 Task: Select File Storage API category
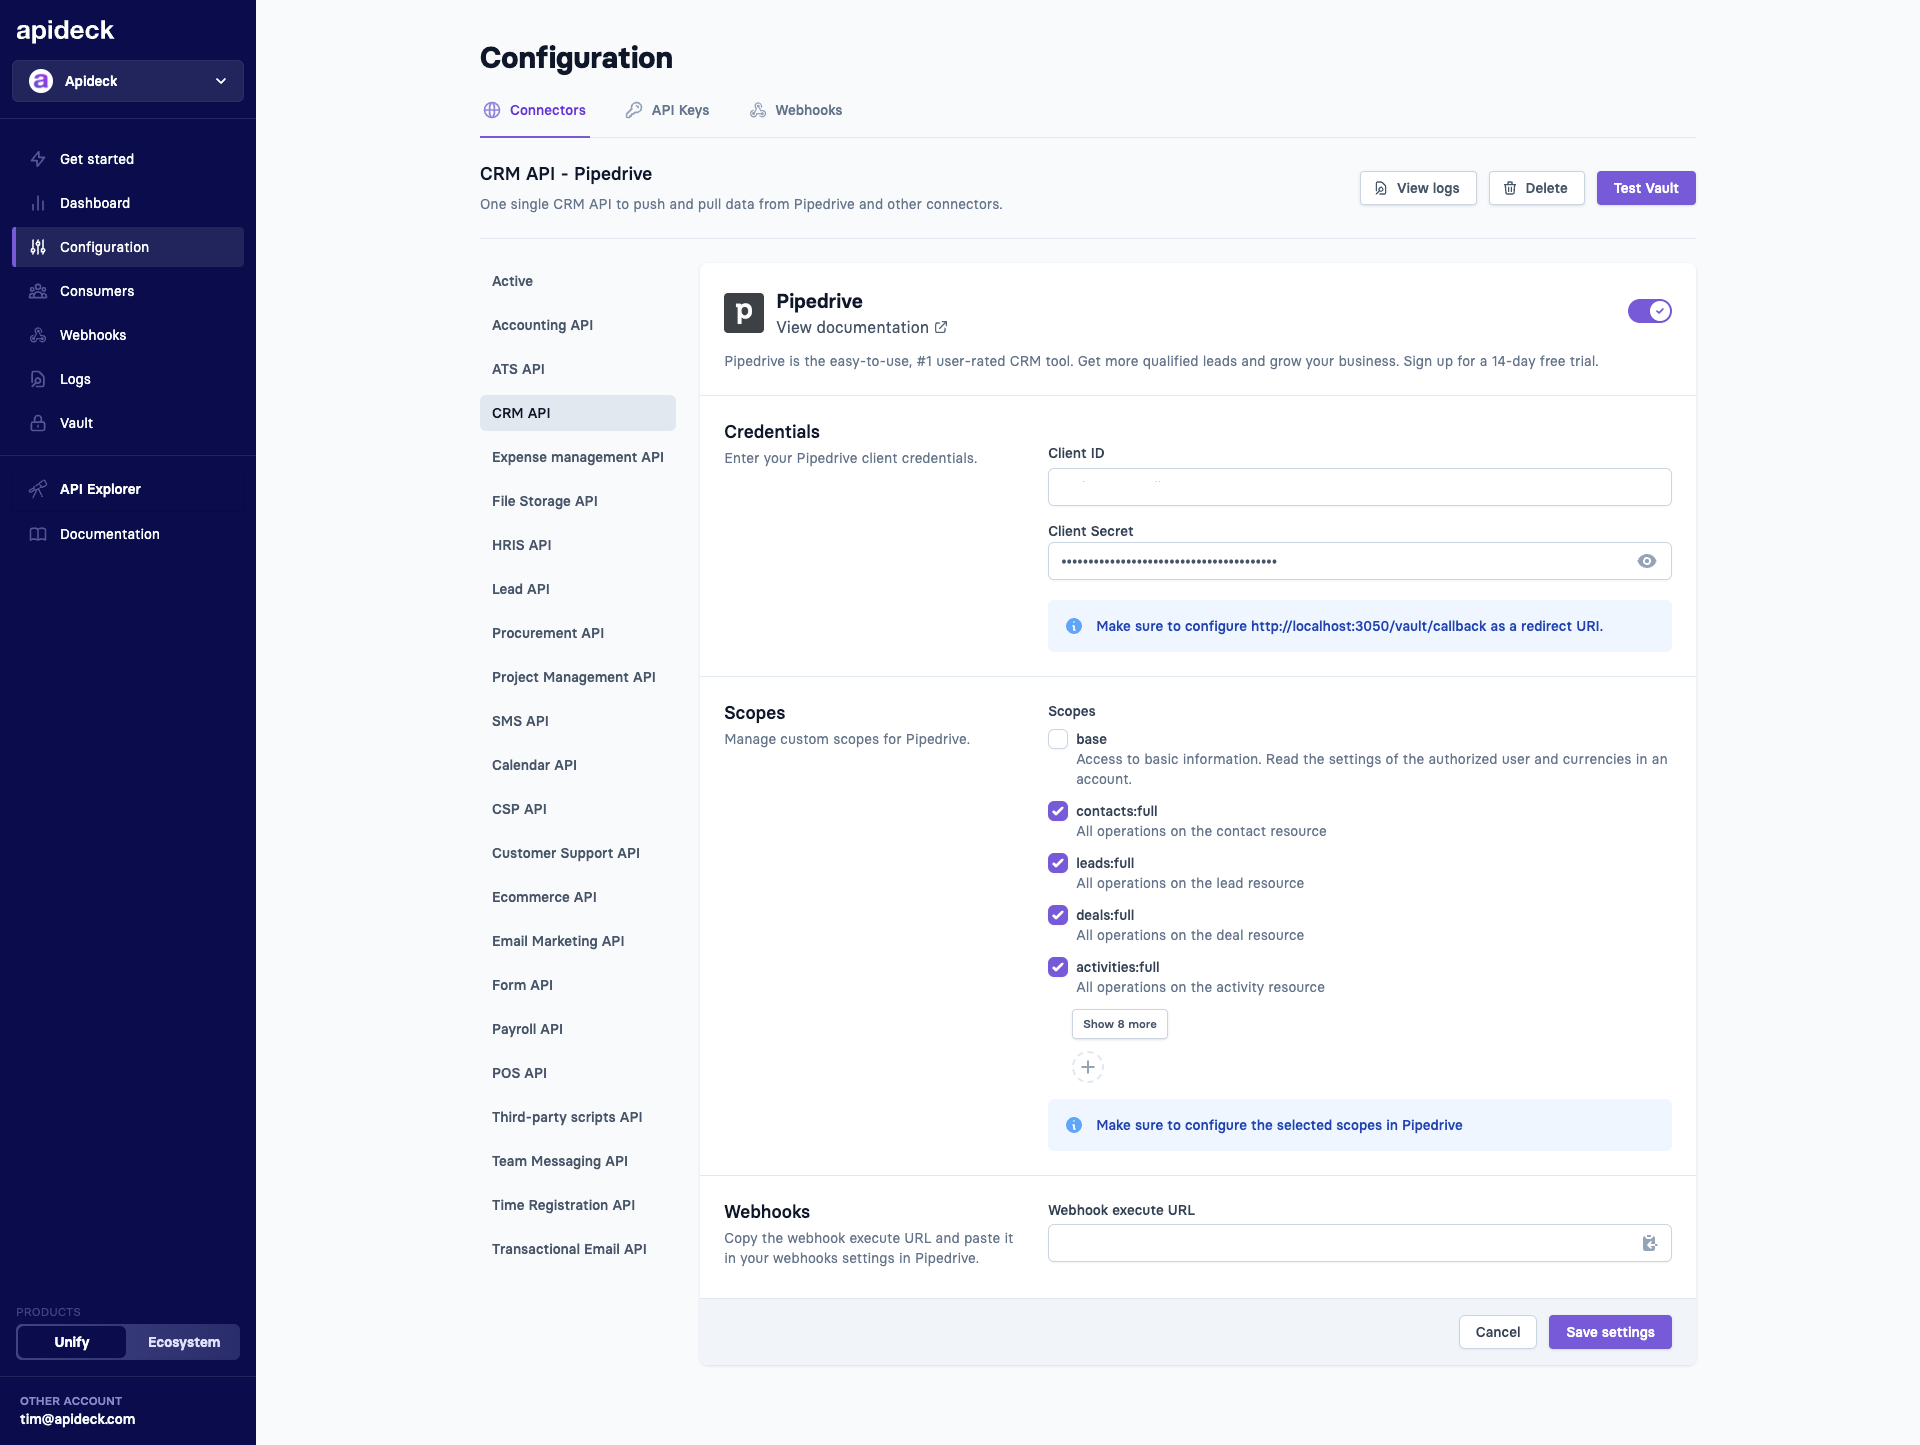[x=578, y=501]
